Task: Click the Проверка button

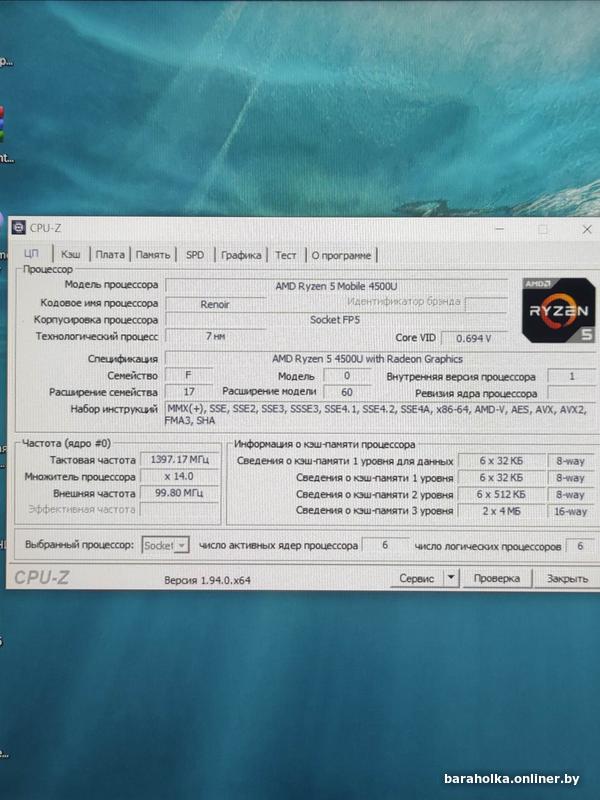Action: point(496,579)
